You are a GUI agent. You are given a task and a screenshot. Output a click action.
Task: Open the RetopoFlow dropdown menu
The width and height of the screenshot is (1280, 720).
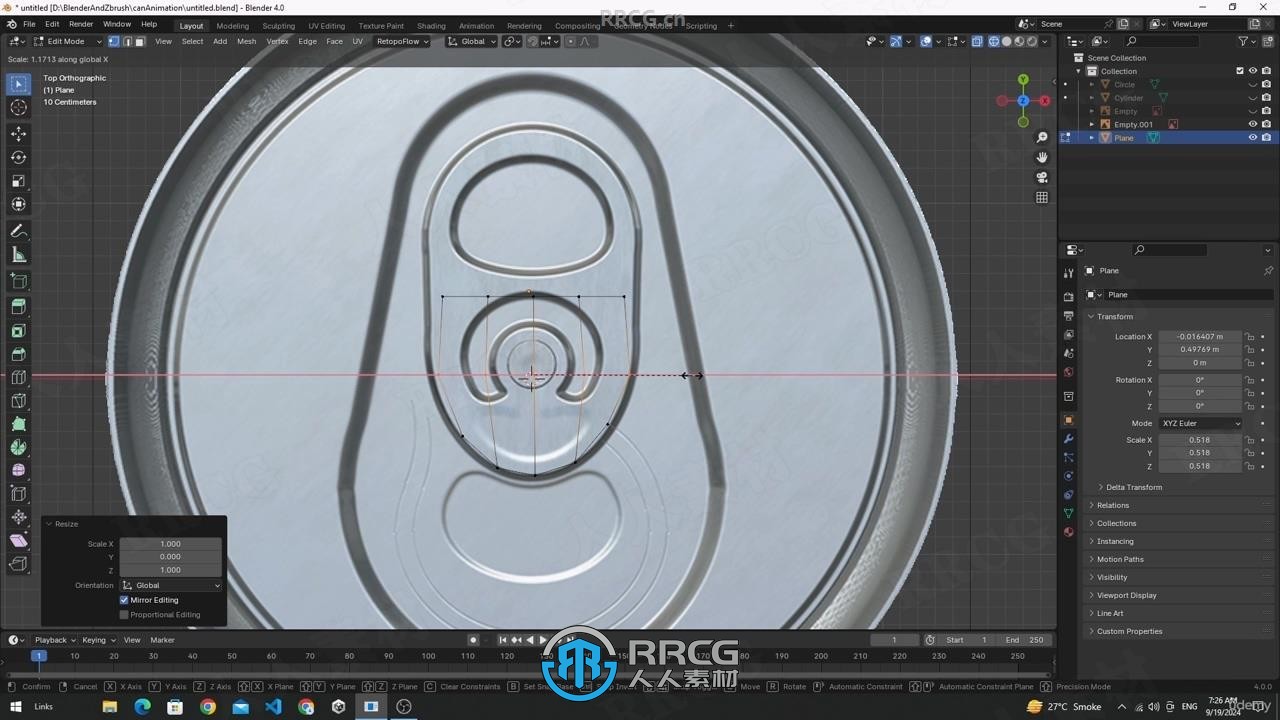pos(402,41)
